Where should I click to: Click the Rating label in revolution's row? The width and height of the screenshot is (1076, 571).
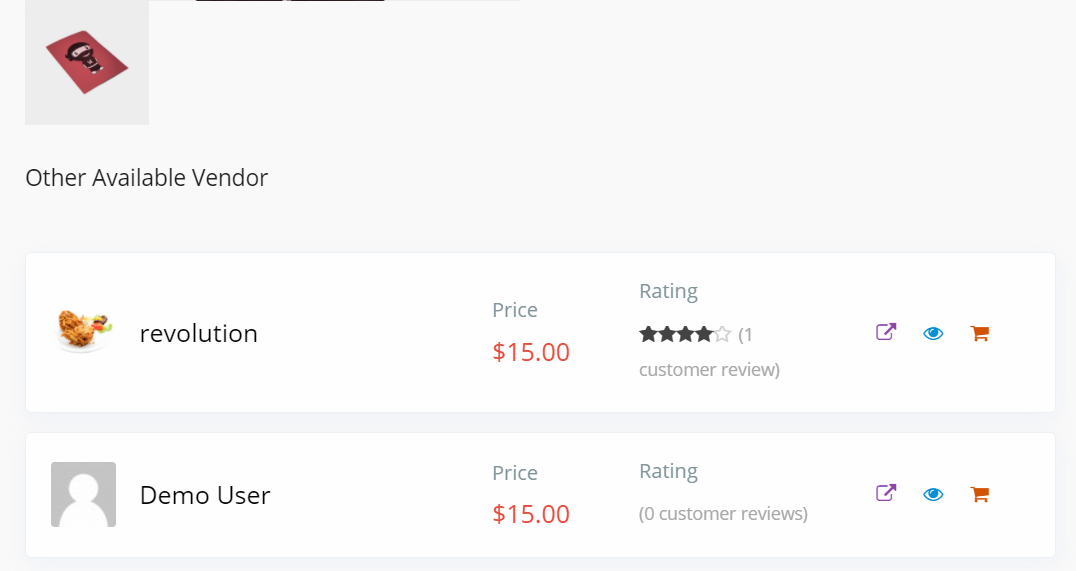[x=668, y=291]
